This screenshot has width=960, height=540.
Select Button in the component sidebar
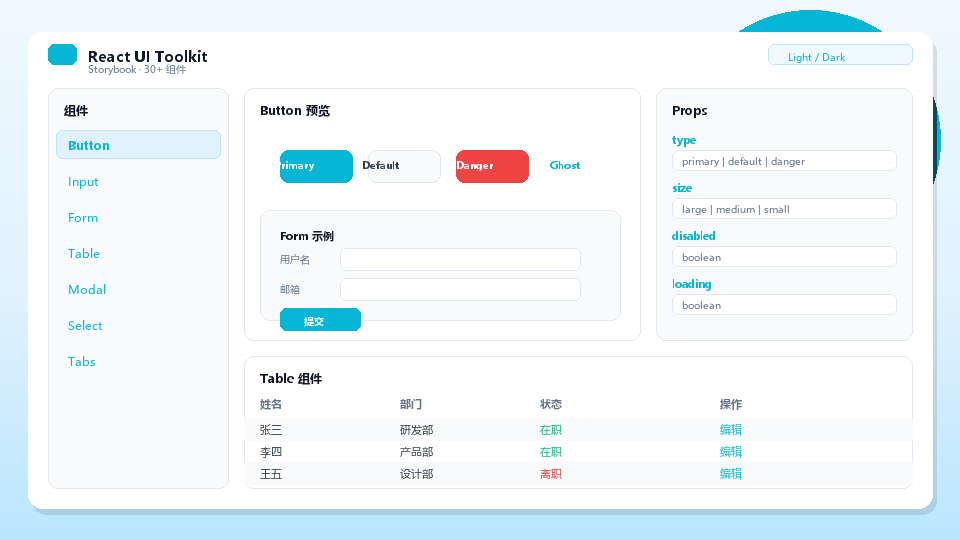[138, 144]
